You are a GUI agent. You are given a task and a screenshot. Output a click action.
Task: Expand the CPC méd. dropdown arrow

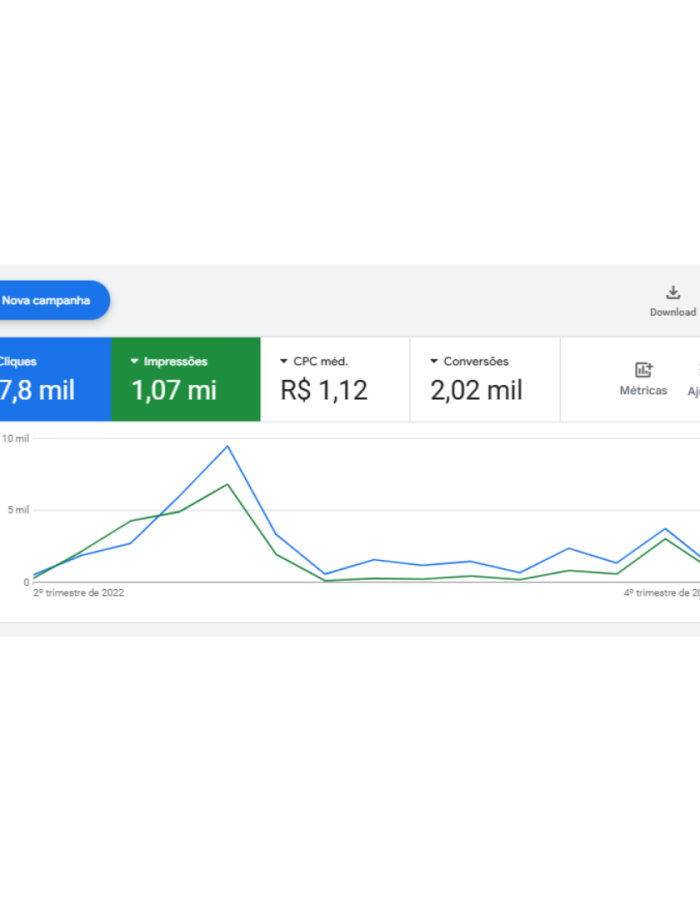pyautogui.click(x=284, y=362)
